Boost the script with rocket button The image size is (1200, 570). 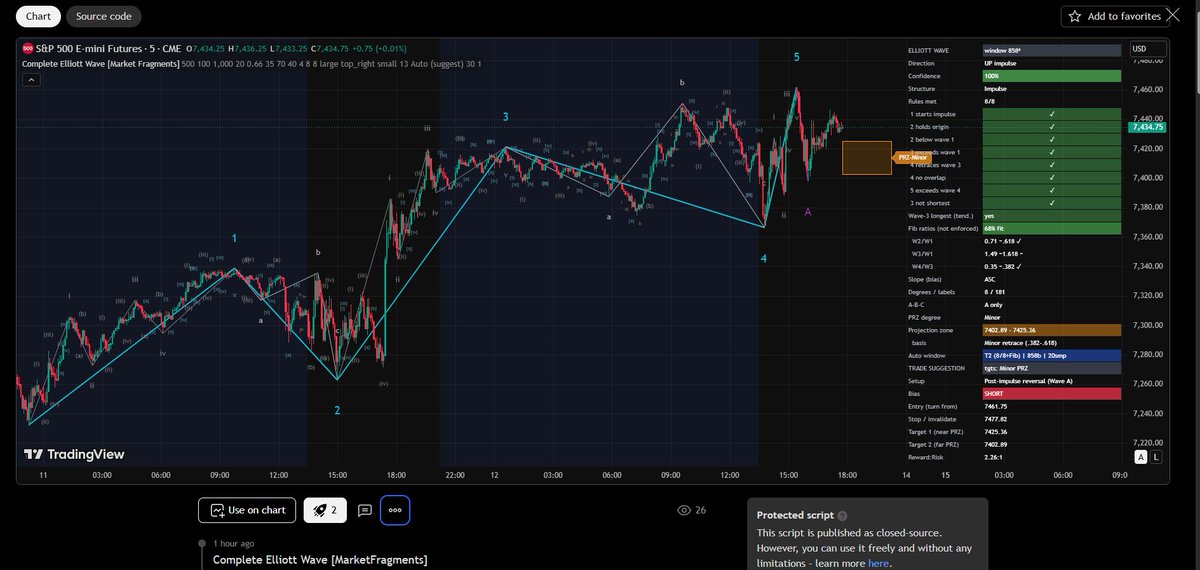pyautogui.click(x=324, y=510)
